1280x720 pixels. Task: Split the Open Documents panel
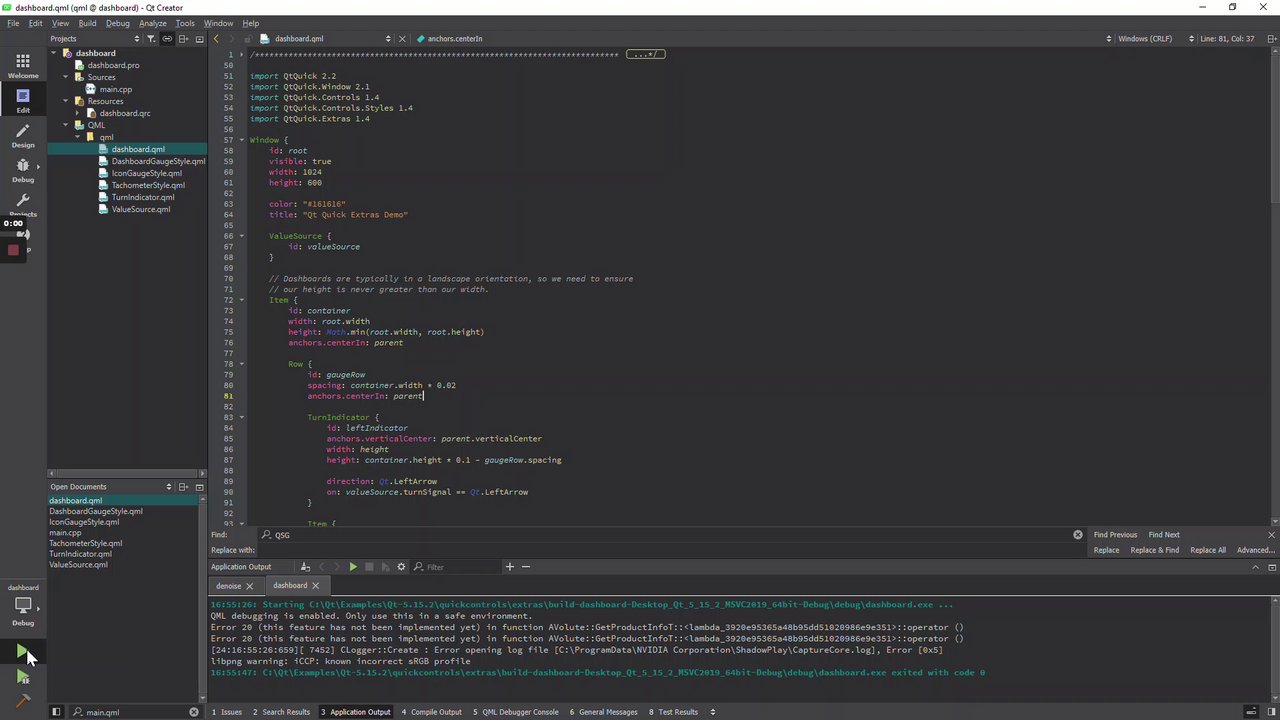pyautogui.click(x=184, y=487)
